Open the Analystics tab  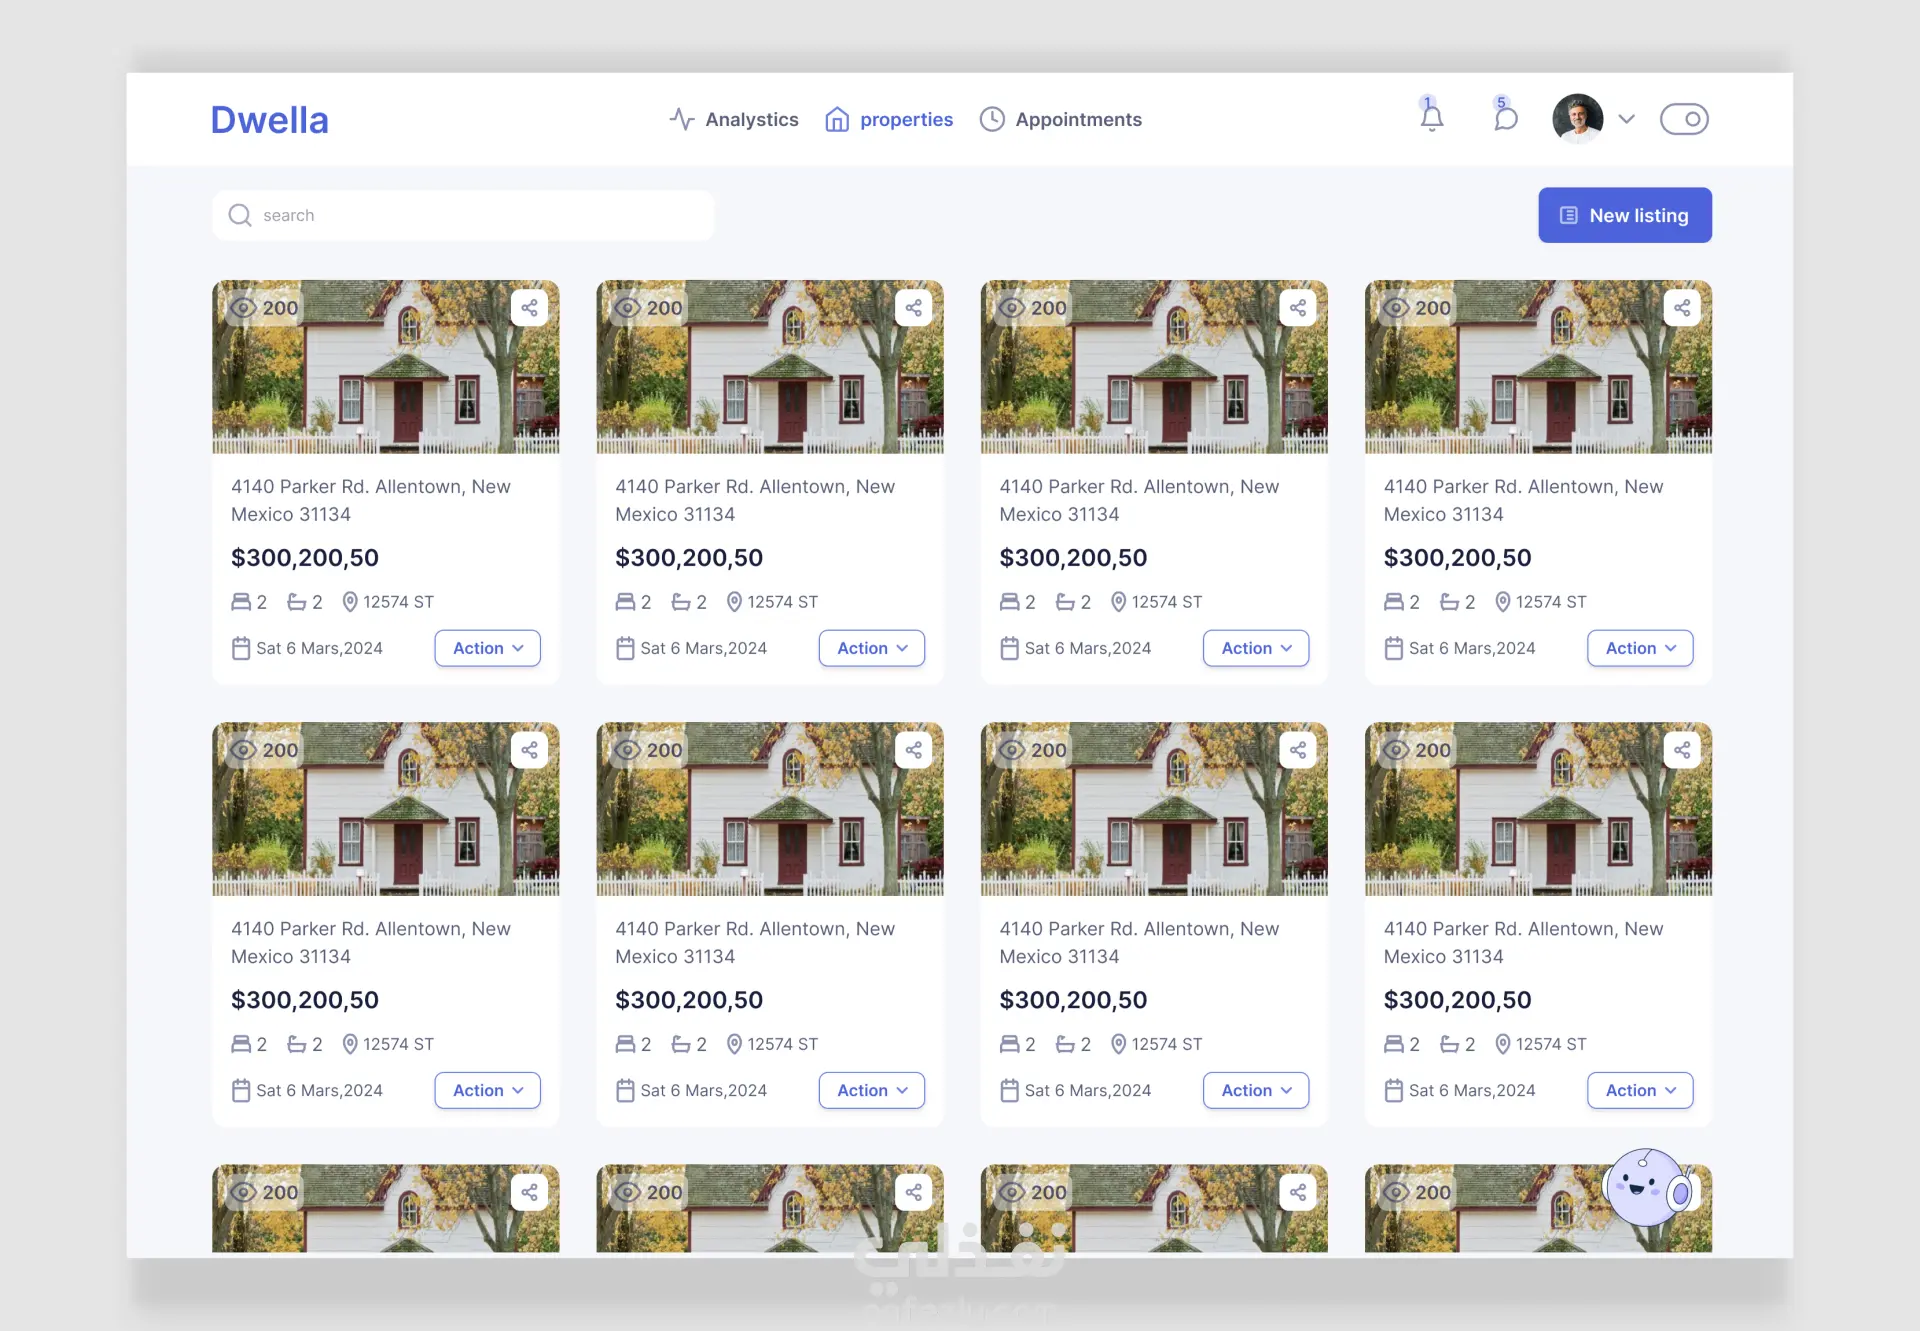734,120
